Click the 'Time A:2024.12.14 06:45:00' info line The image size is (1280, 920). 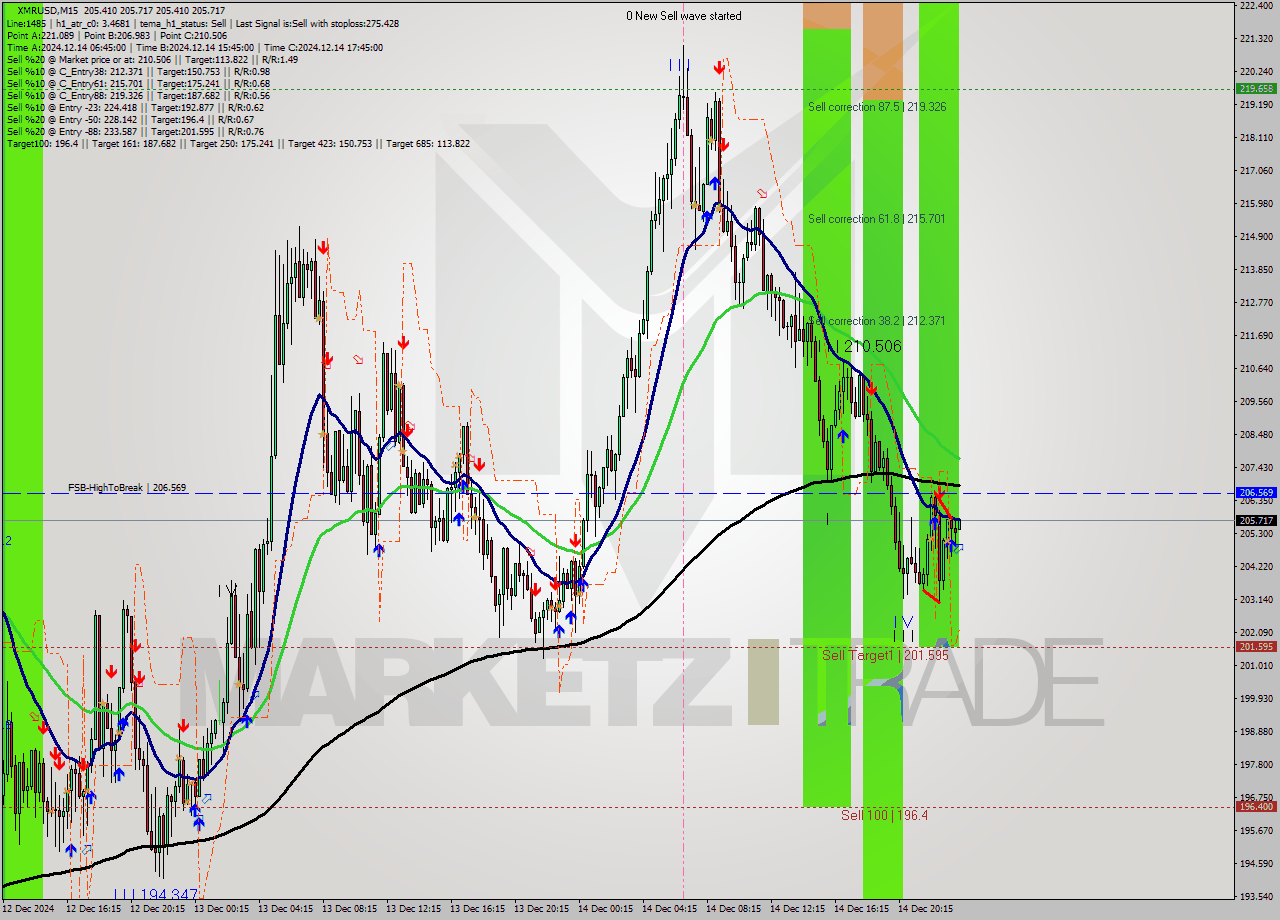click(194, 47)
